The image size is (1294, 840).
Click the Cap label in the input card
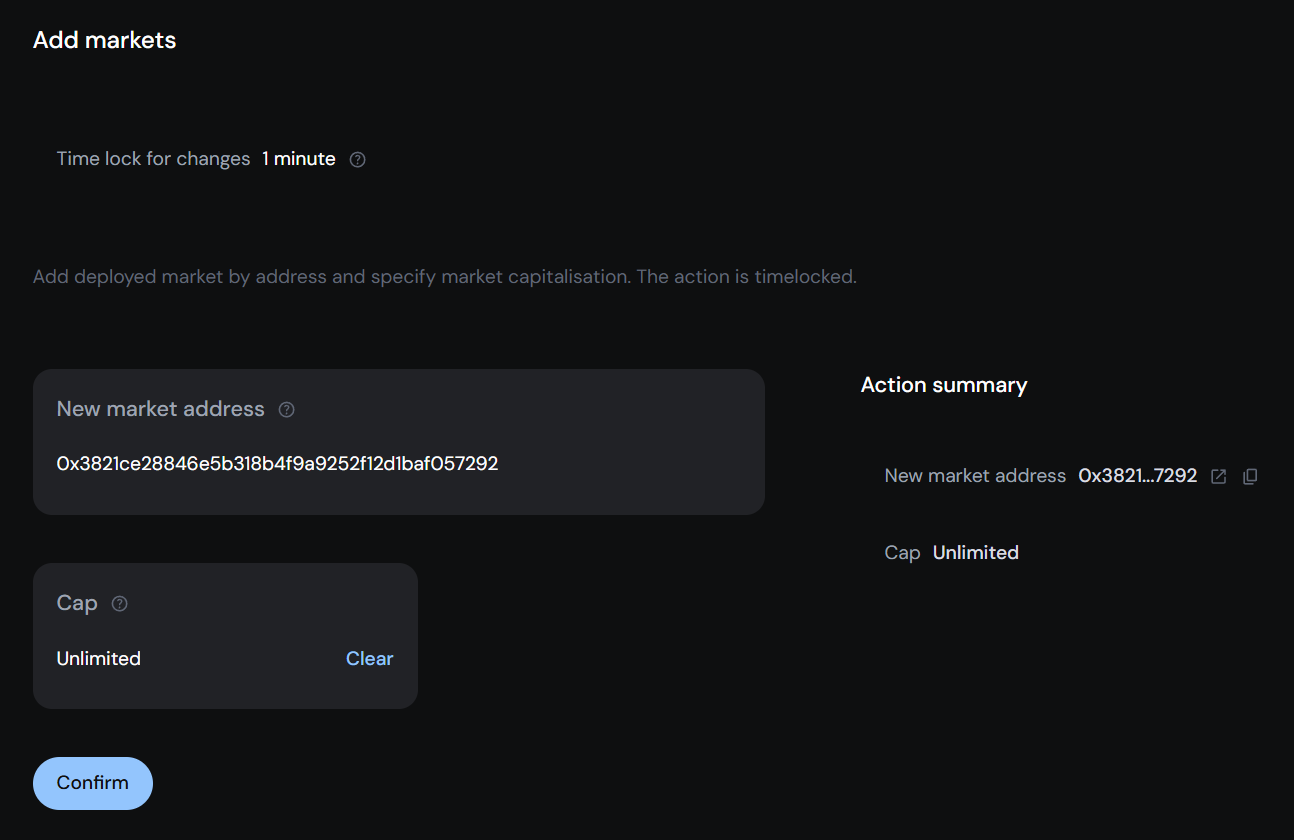[x=77, y=603]
